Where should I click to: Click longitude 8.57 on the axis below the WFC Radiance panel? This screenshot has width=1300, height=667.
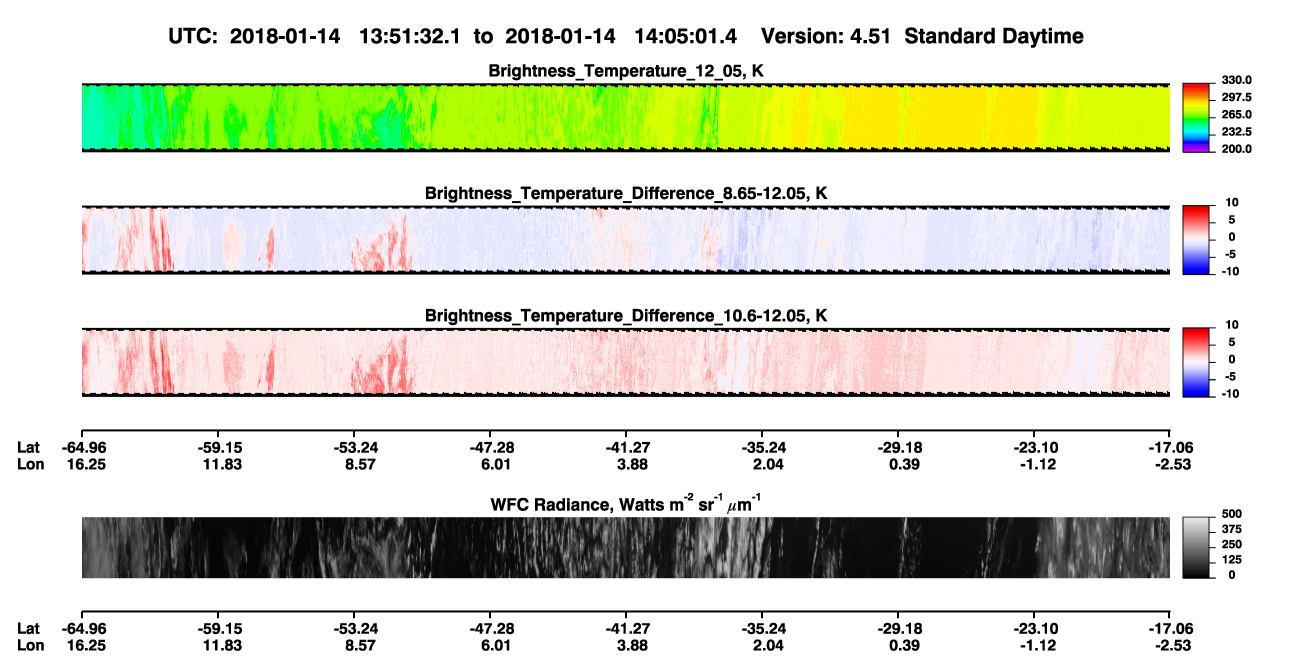pyautogui.click(x=358, y=644)
